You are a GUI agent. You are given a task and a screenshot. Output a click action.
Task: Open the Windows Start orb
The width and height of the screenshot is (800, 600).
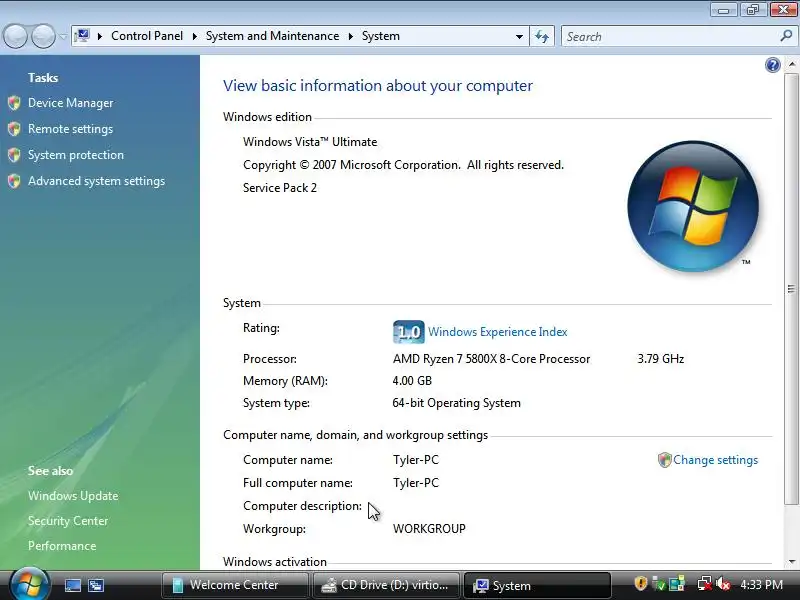(x=29, y=584)
